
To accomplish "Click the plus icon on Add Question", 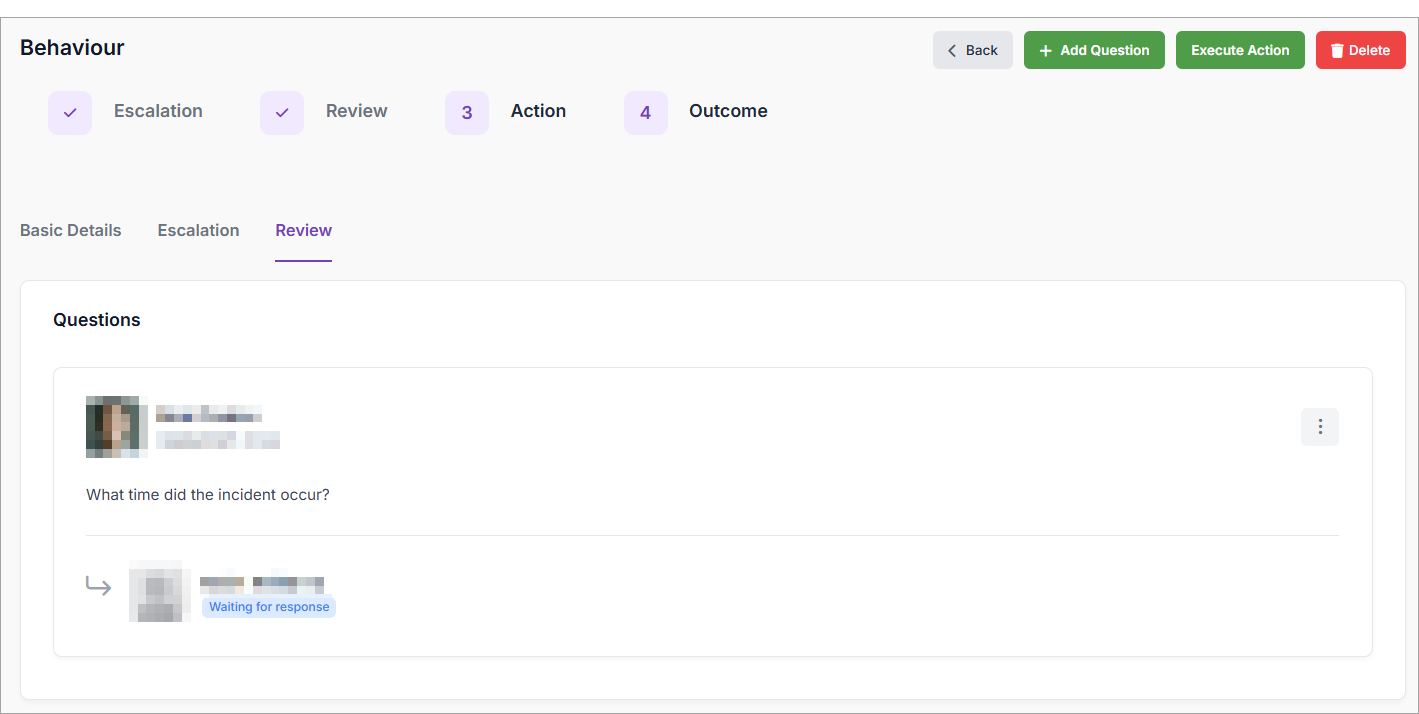I will click(x=1046, y=51).
